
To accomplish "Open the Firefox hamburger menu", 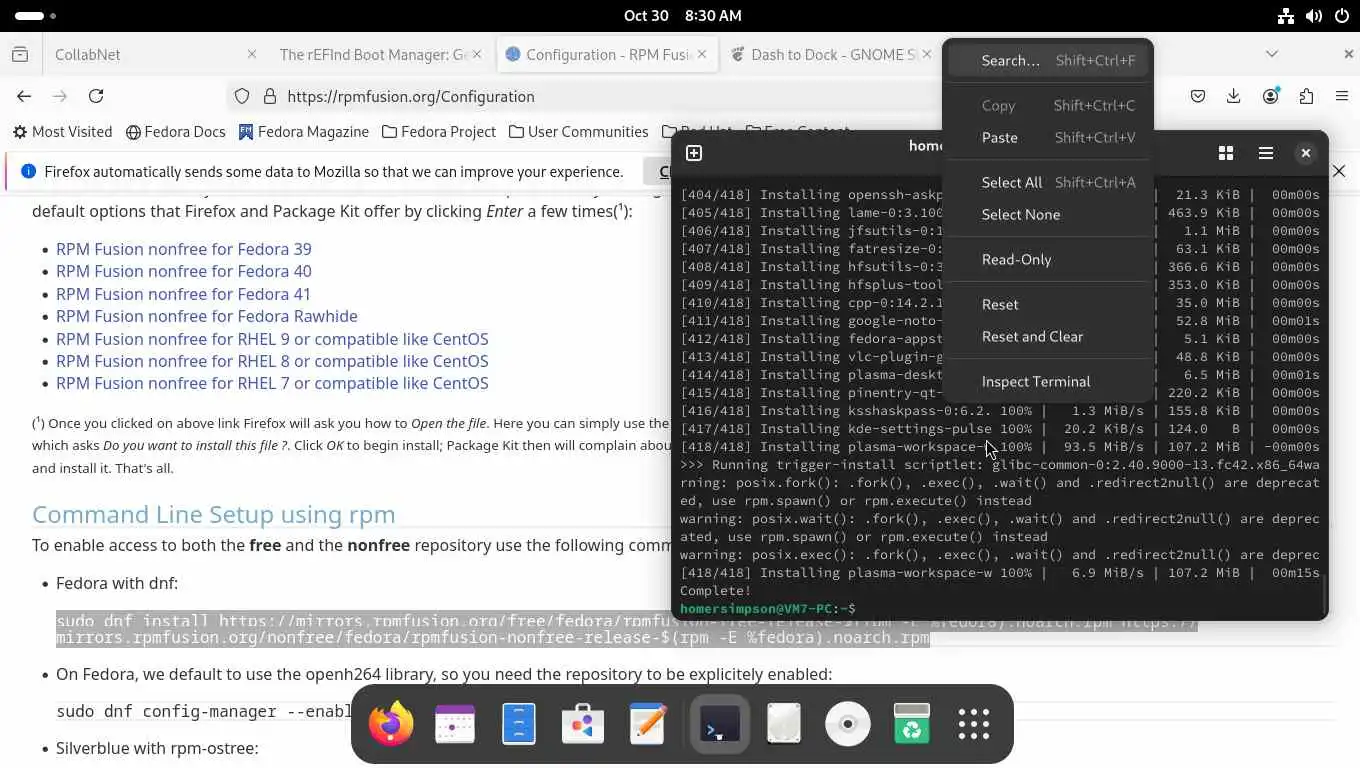I will (x=1342, y=96).
